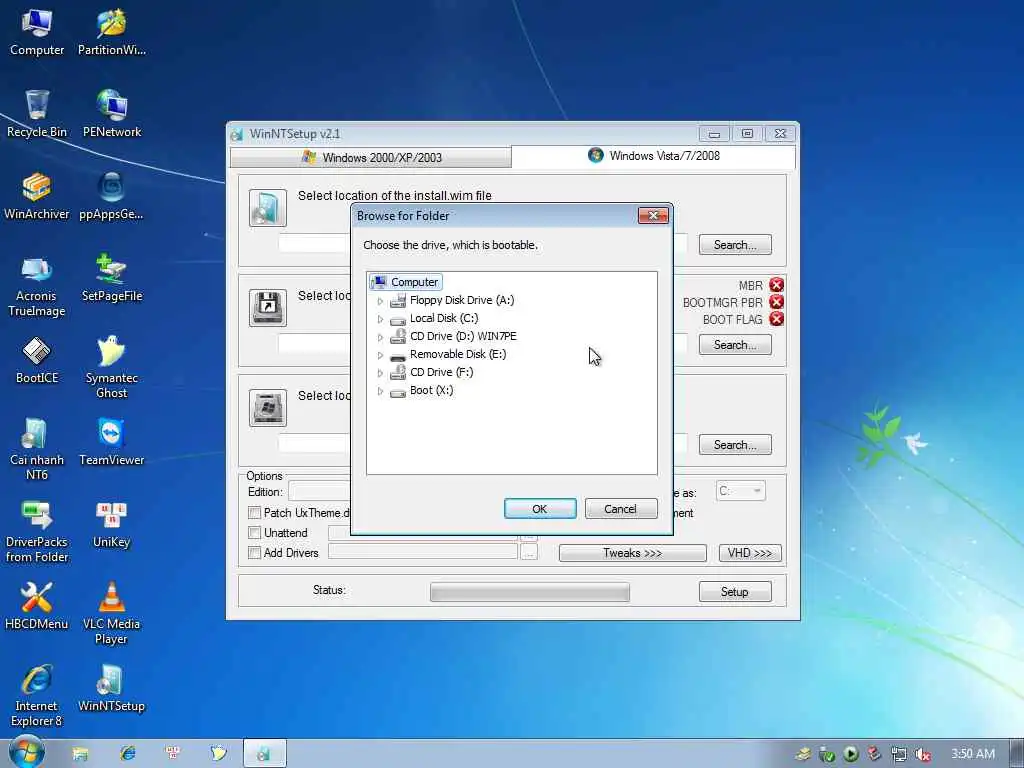Select Floppy Disk Drive (A:) entry
The width and height of the screenshot is (1024, 768).
pos(462,300)
